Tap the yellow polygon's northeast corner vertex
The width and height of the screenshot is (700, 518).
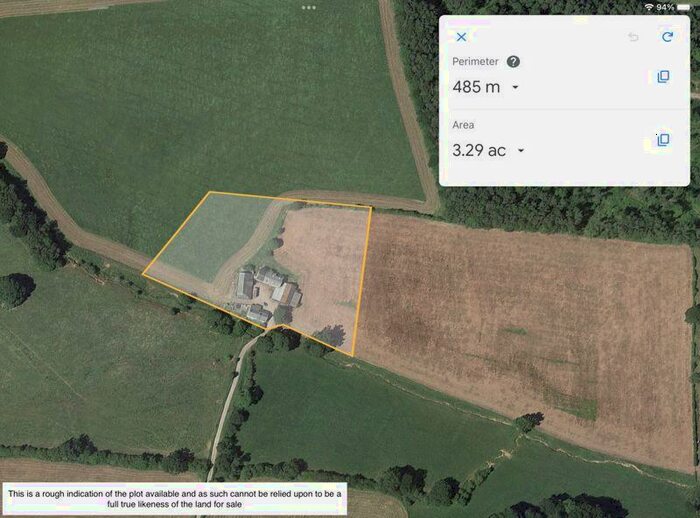(x=371, y=207)
